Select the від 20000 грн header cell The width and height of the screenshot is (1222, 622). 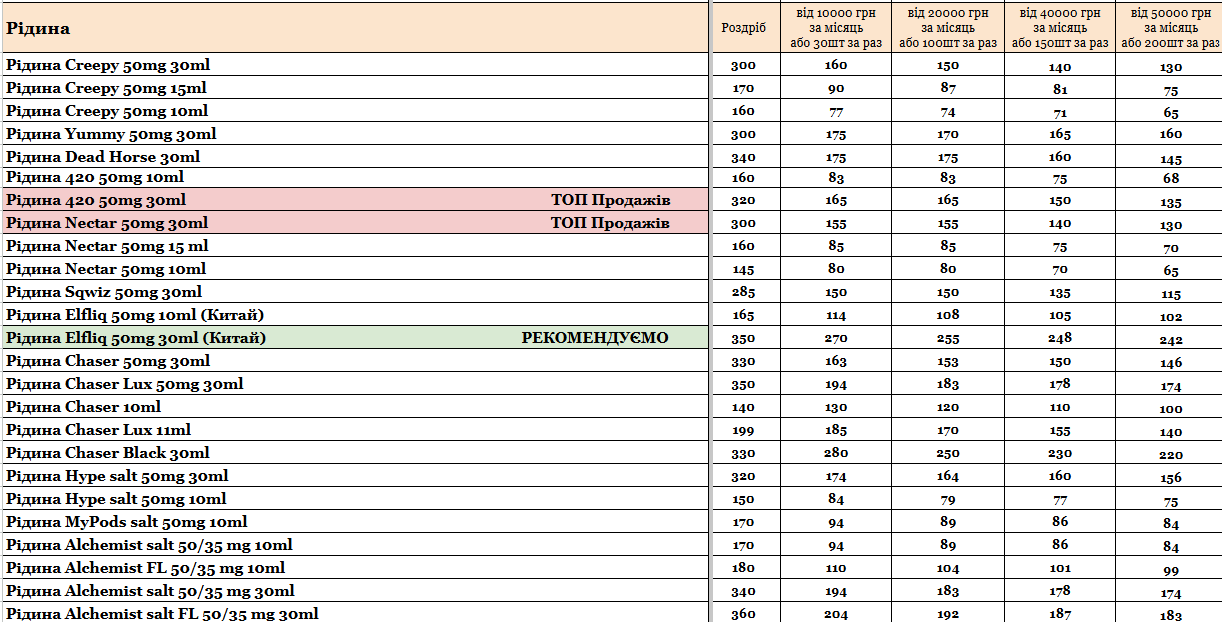pos(947,28)
